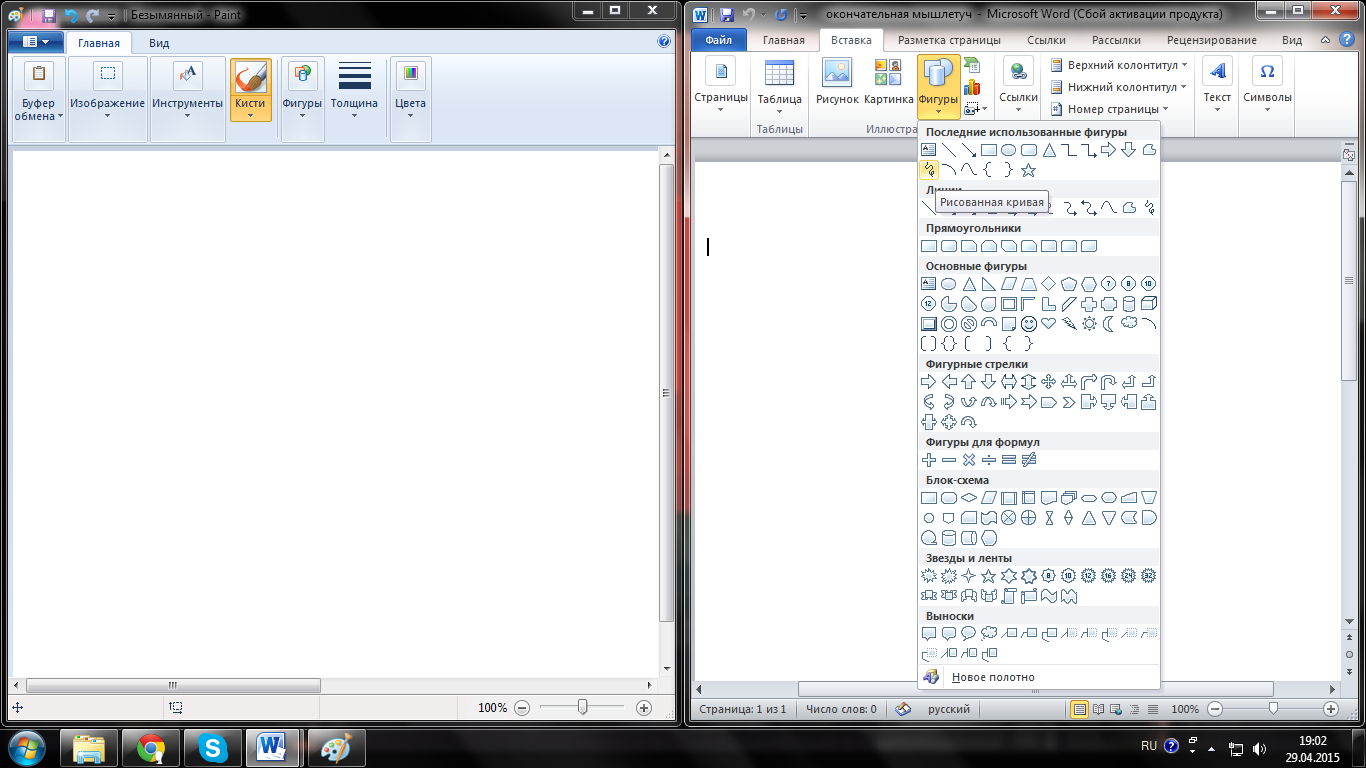Open Верхний колонтитул header dropdown
Viewport: 1366px width, 768px height.
pos(1117,65)
